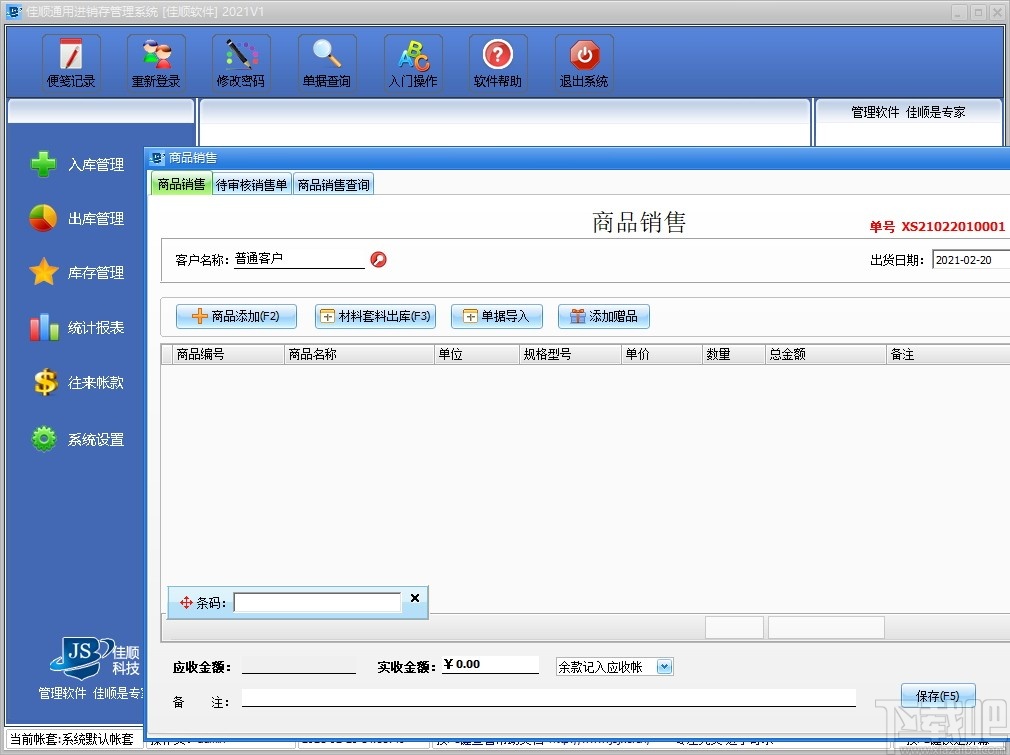This screenshot has height=755, width=1010.
Task: Click 添加赠品 to add a gift item
Action: click(603, 315)
